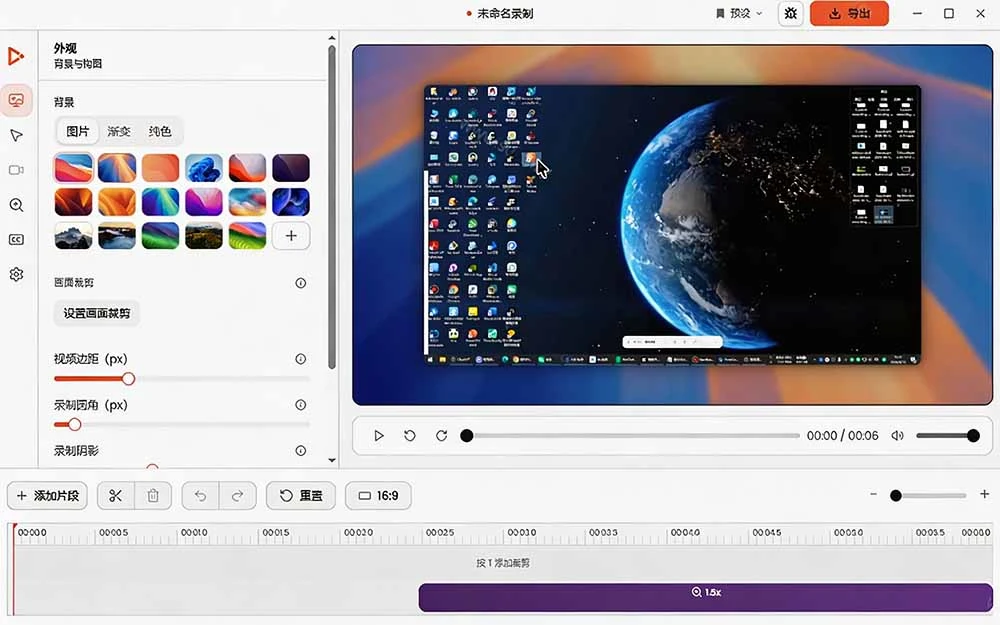The width and height of the screenshot is (1000, 625).
Task: Select the plain orange gradient background
Action: click(x=161, y=168)
